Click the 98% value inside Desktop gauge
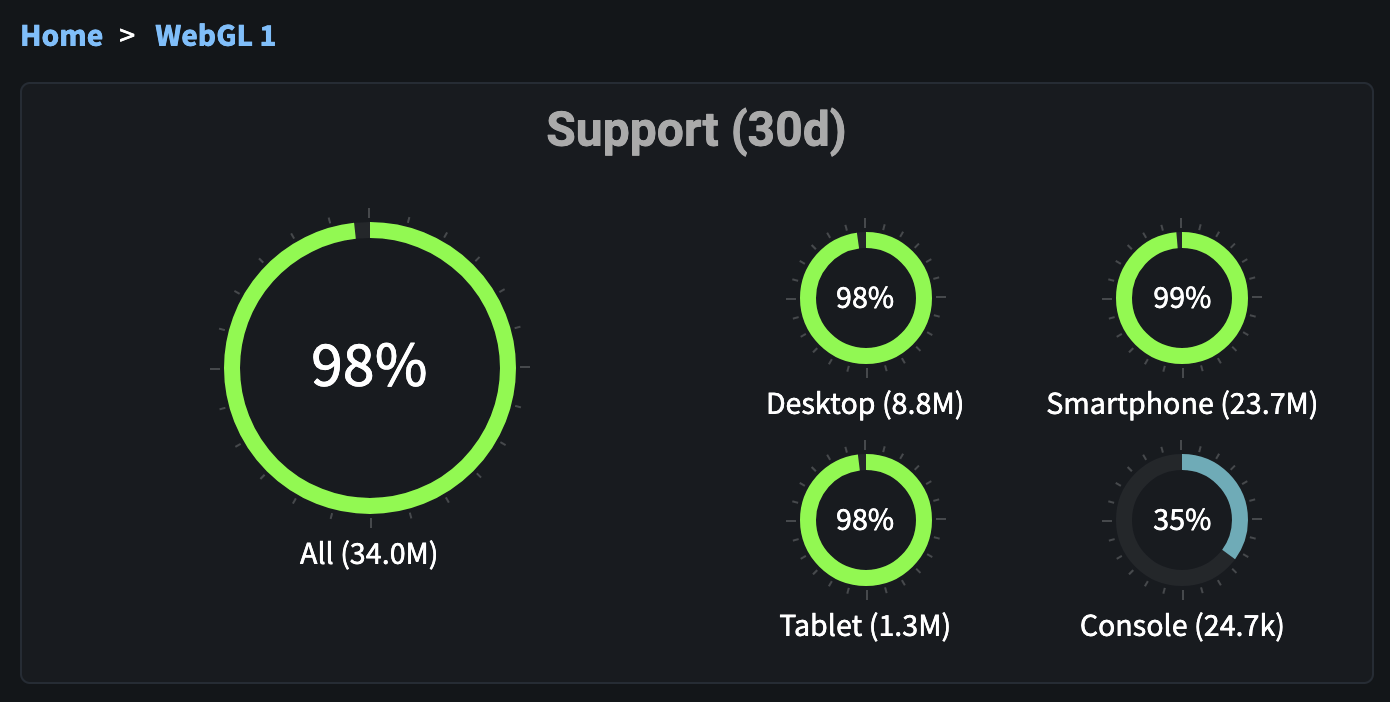 tap(865, 298)
